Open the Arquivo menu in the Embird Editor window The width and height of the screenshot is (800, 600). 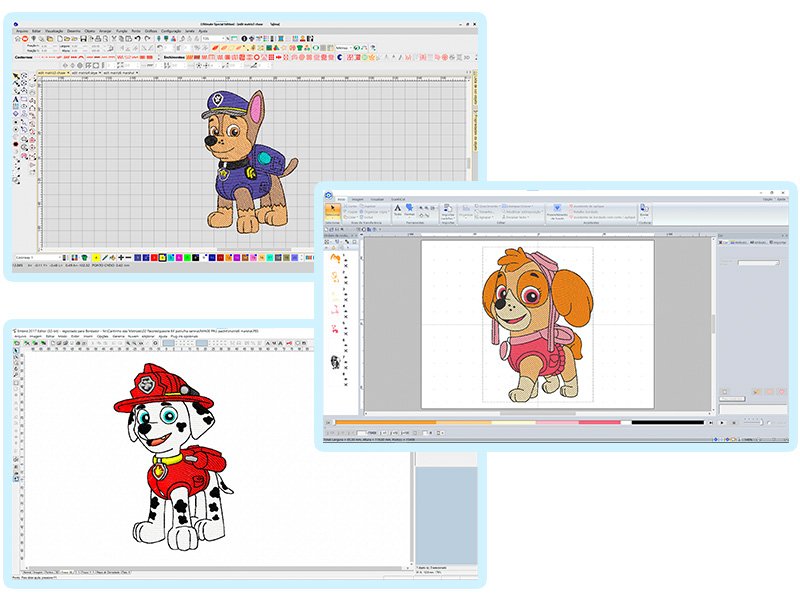(x=20, y=337)
